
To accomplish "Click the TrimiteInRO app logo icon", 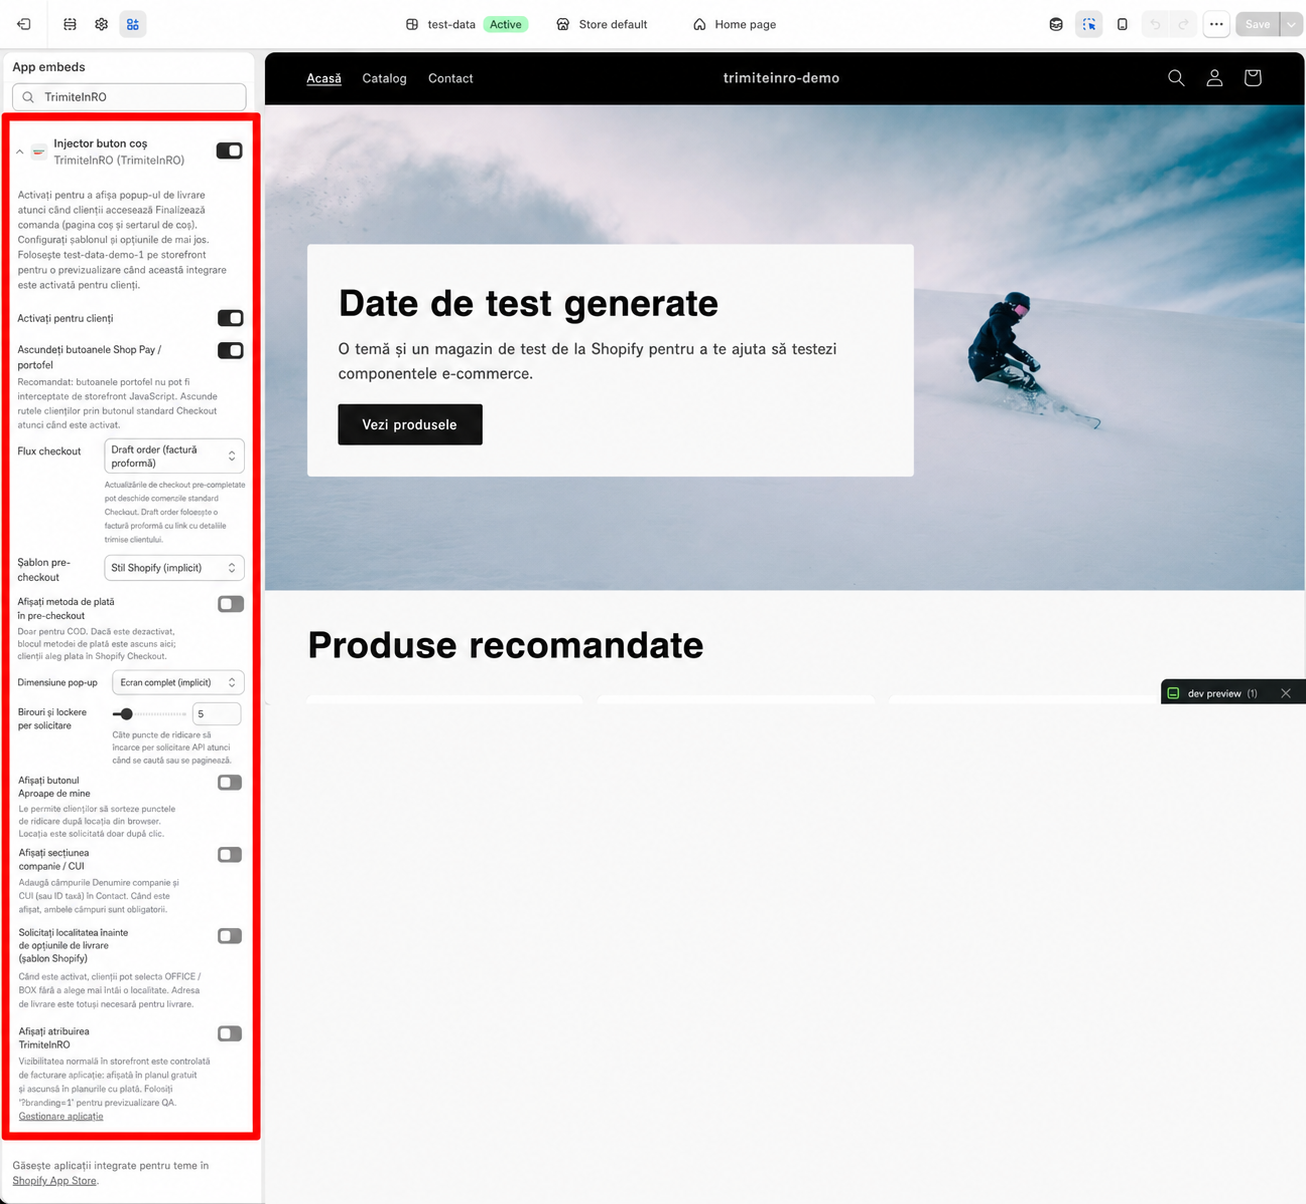I will coord(39,152).
